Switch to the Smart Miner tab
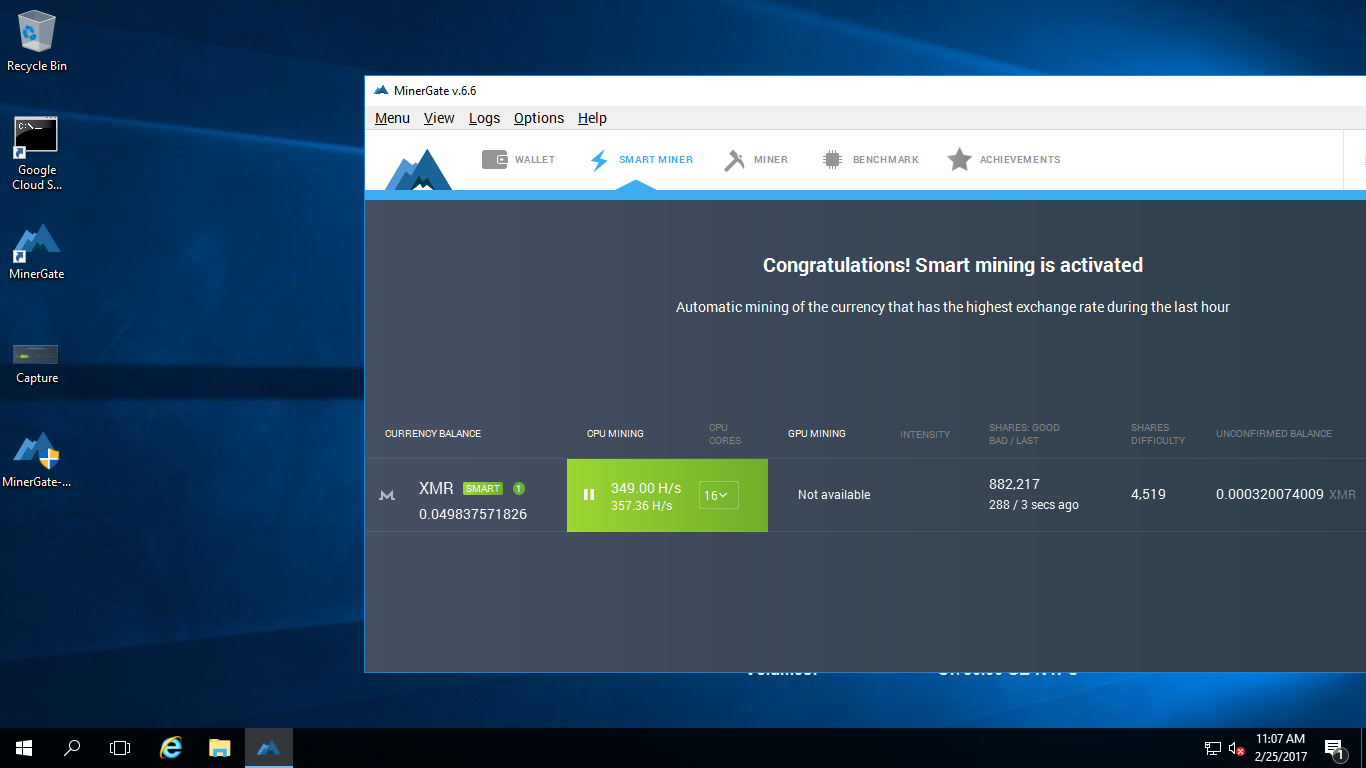Screen dimensions: 1366x768 [641, 160]
